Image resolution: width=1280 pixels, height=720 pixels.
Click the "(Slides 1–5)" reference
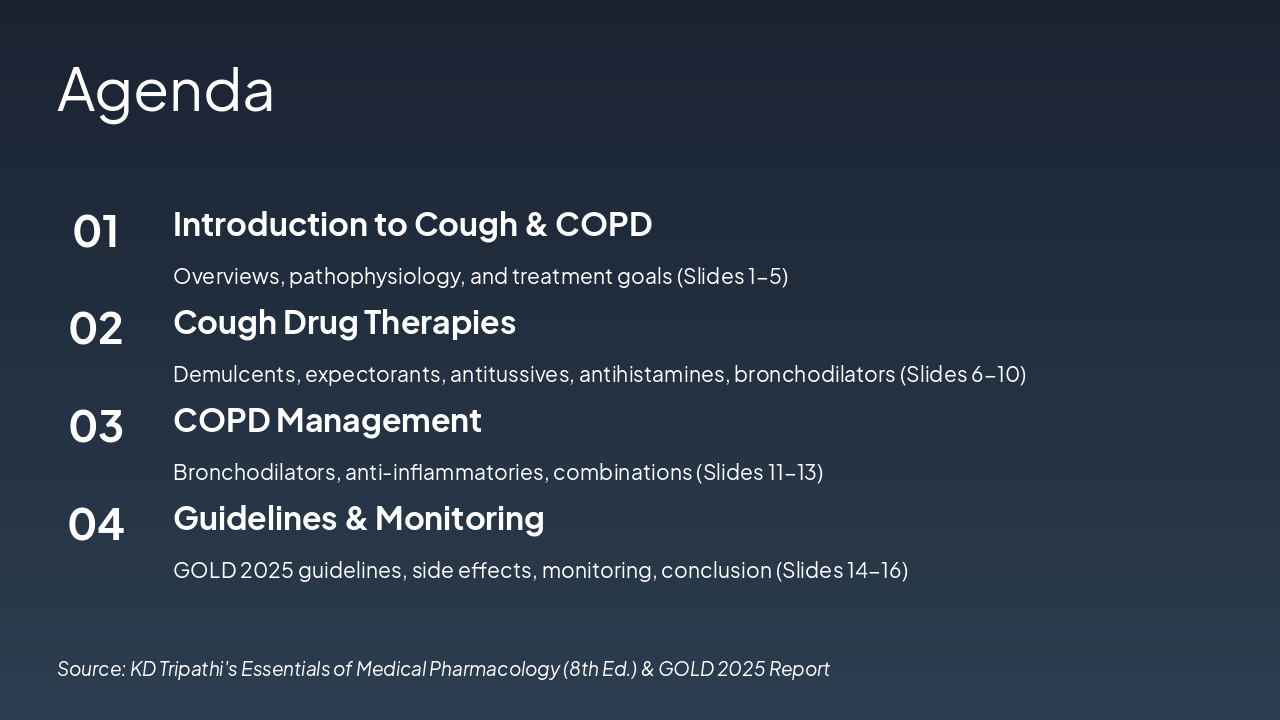pos(733,276)
